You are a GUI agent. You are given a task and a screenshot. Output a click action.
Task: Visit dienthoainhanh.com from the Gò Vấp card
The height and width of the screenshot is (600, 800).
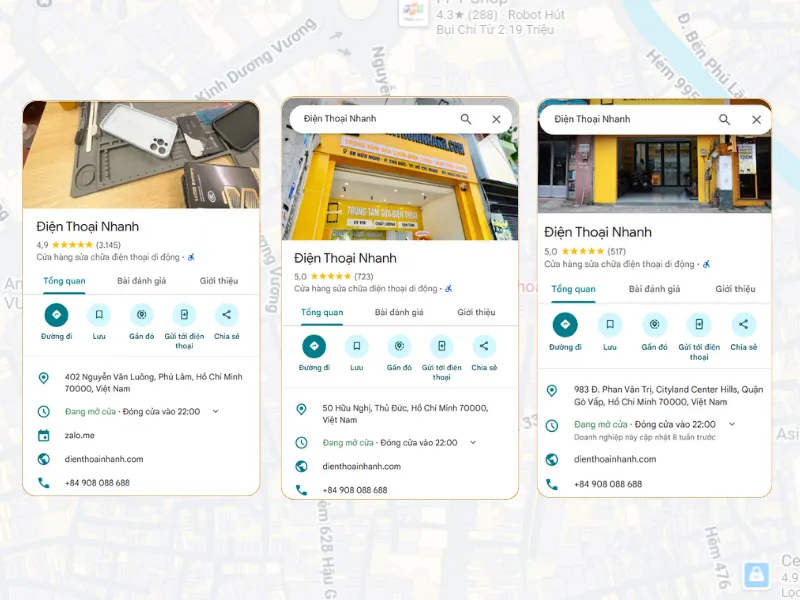point(615,459)
